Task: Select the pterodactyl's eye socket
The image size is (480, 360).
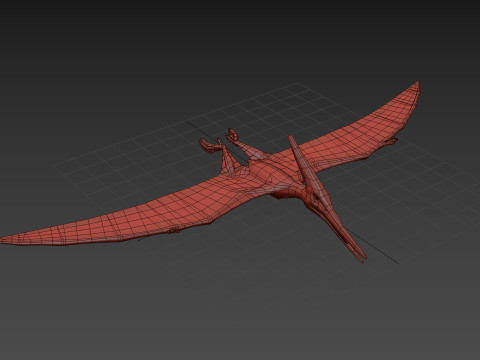Action: 316,197
